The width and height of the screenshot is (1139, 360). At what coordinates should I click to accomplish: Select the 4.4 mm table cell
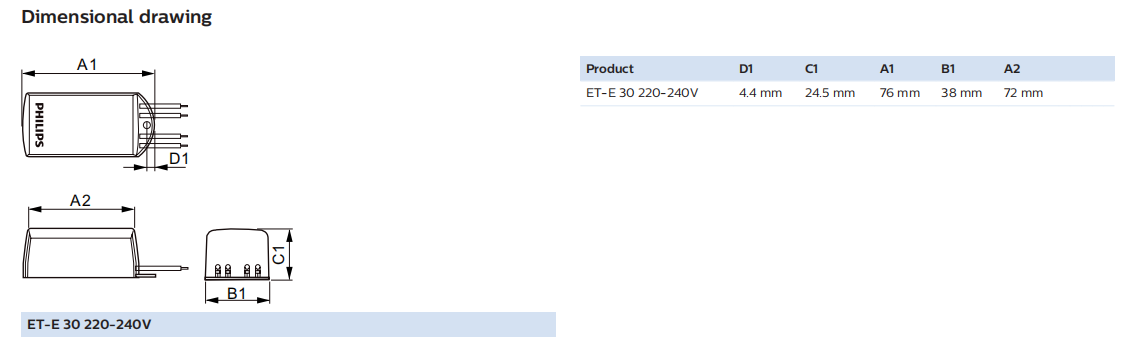click(x=761, y=93)
